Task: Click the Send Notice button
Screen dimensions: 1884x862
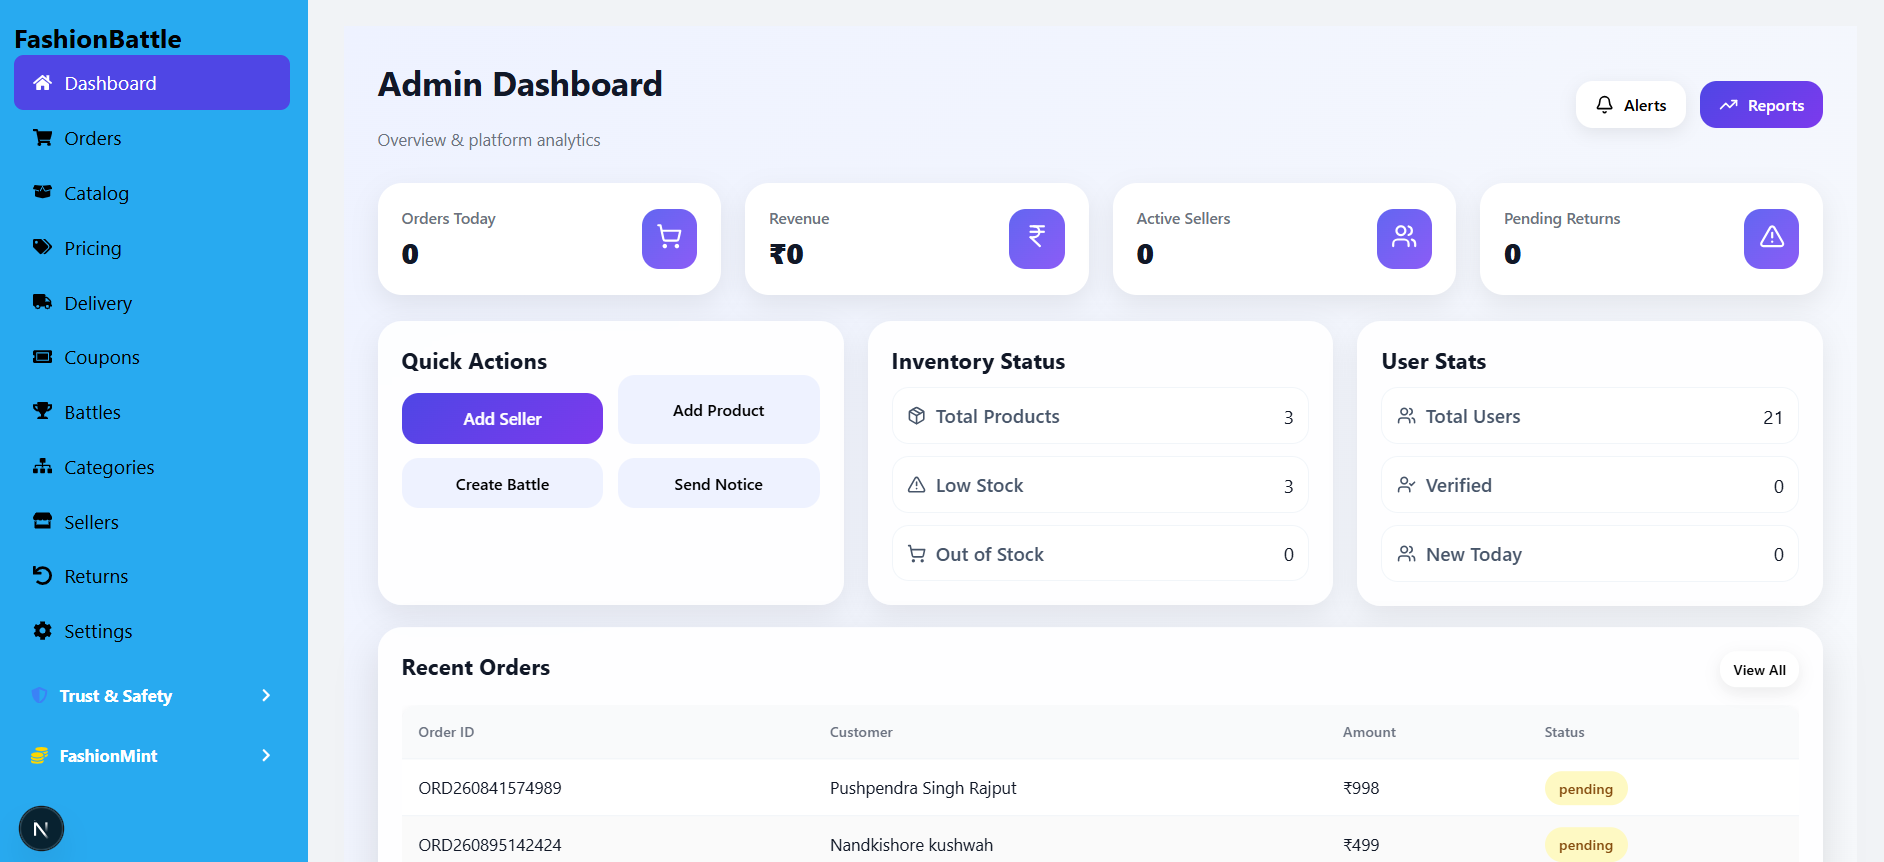Action: [718, 484]
